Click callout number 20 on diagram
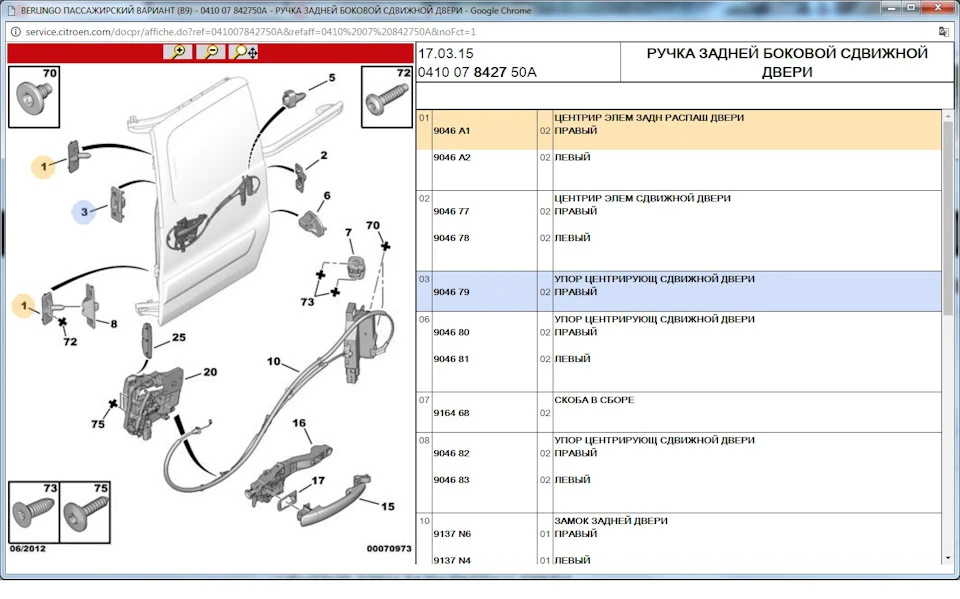The height and width of the screenshot is (599, 960). tap(210, 372)
